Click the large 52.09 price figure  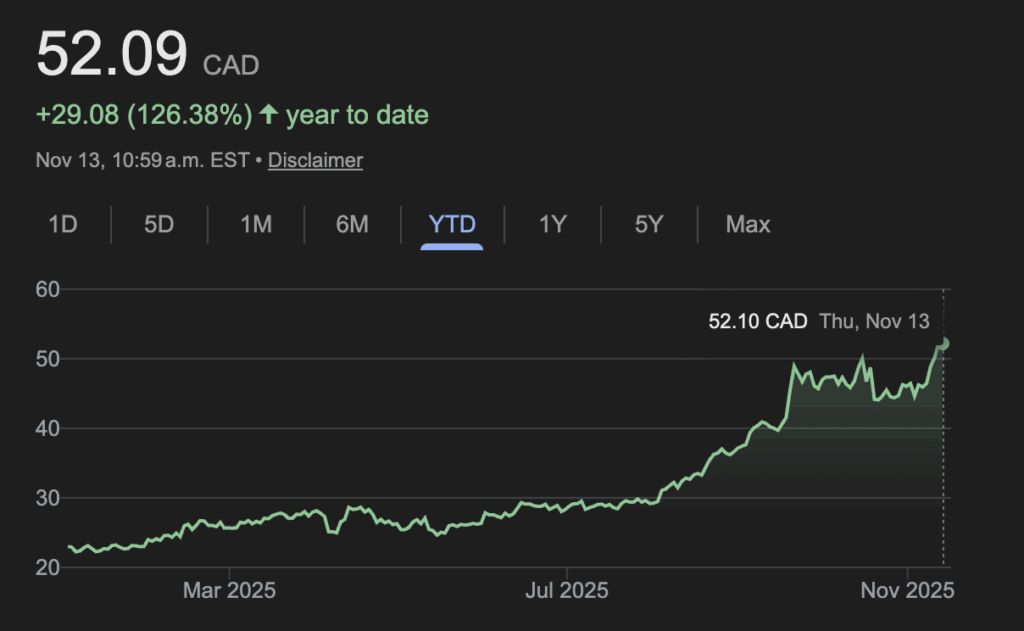pos(111,55)
